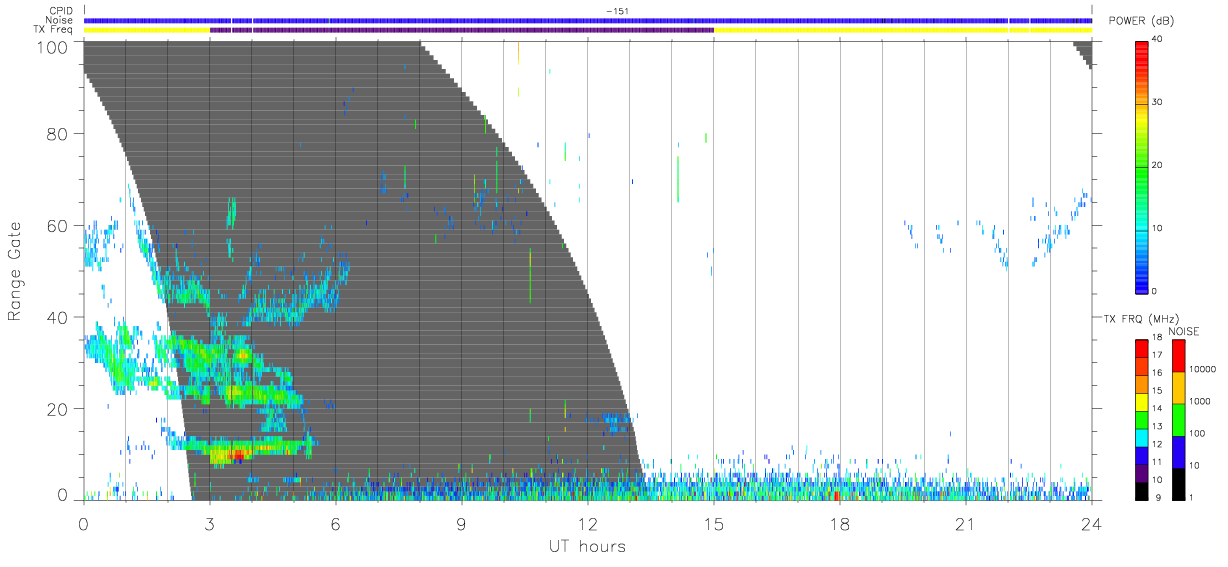Click the orange swatch in NOISE legend

tap(1179, 387)
